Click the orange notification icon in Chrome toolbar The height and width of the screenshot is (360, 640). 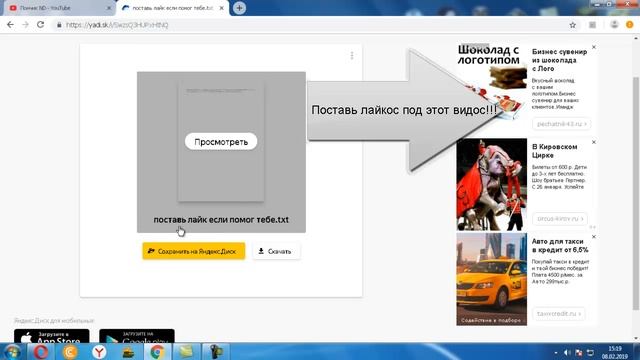coord(629,25)
